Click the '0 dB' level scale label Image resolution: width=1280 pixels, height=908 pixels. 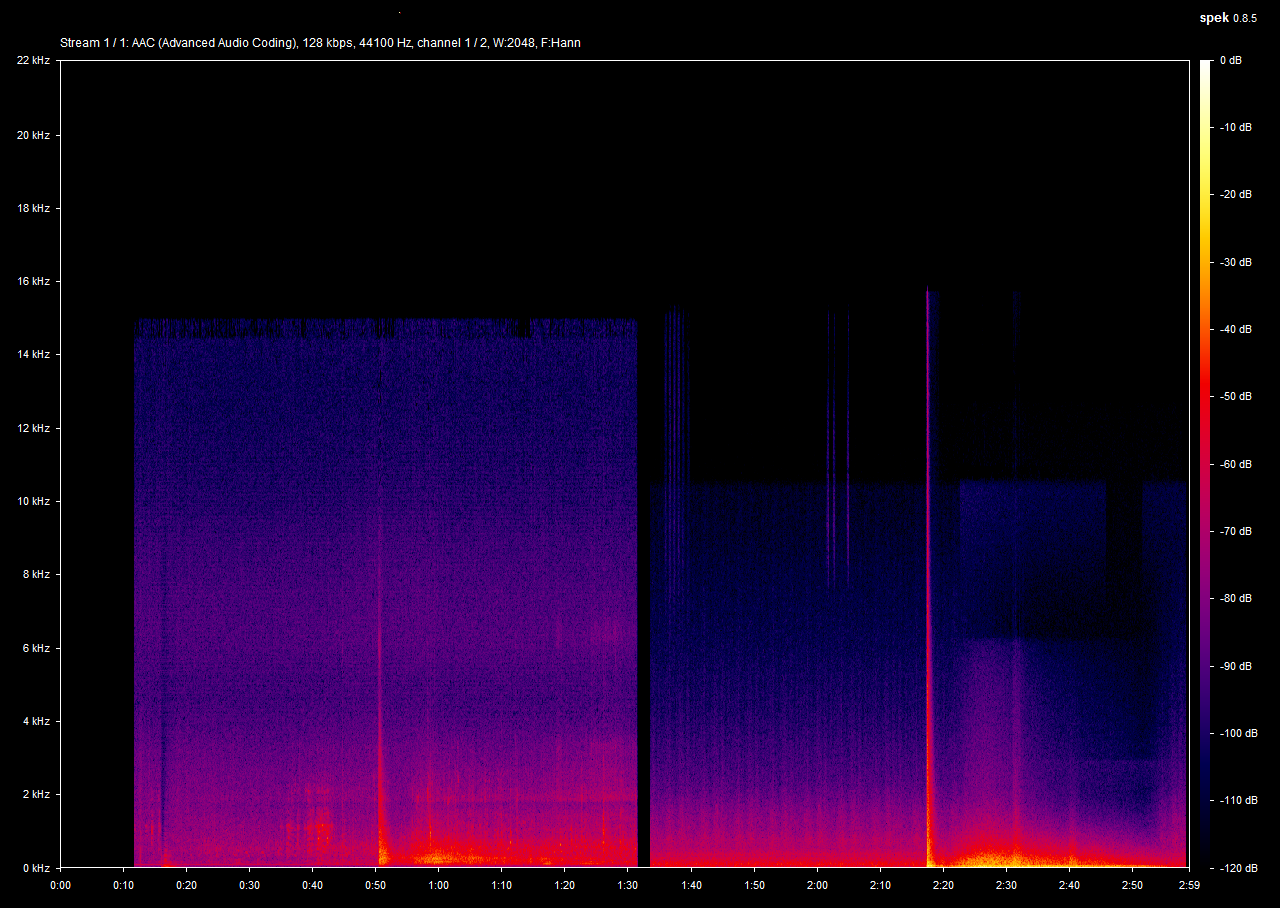pos(1231,61)
